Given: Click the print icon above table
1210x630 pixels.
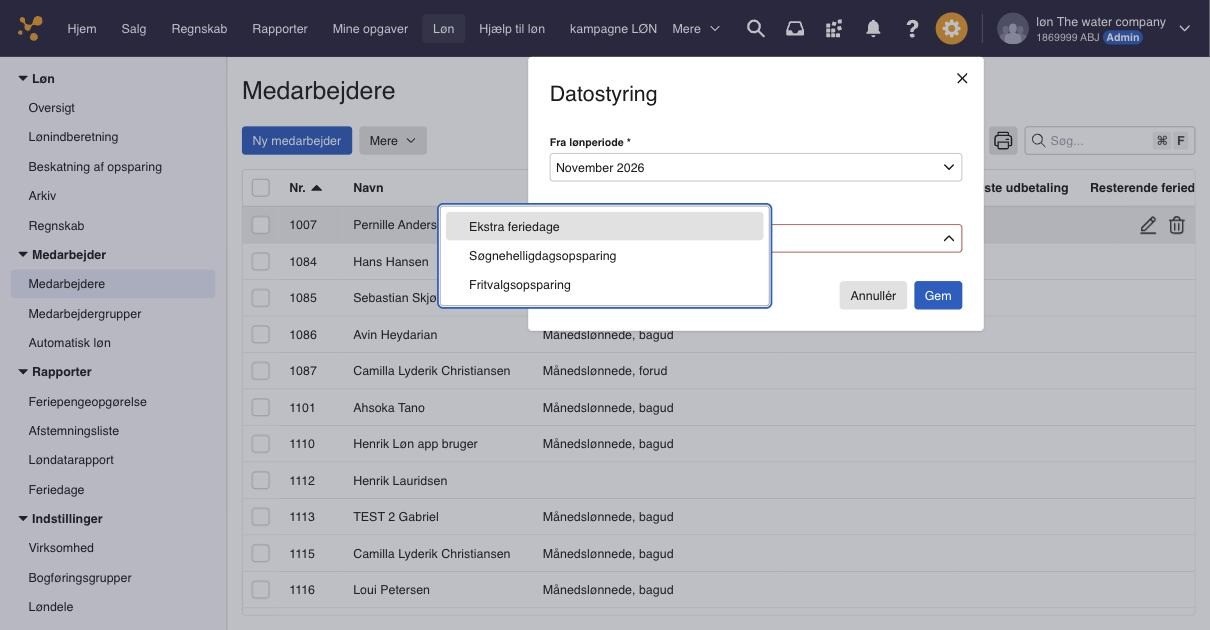Looking at the screenshot, I should coord(1003,140).
